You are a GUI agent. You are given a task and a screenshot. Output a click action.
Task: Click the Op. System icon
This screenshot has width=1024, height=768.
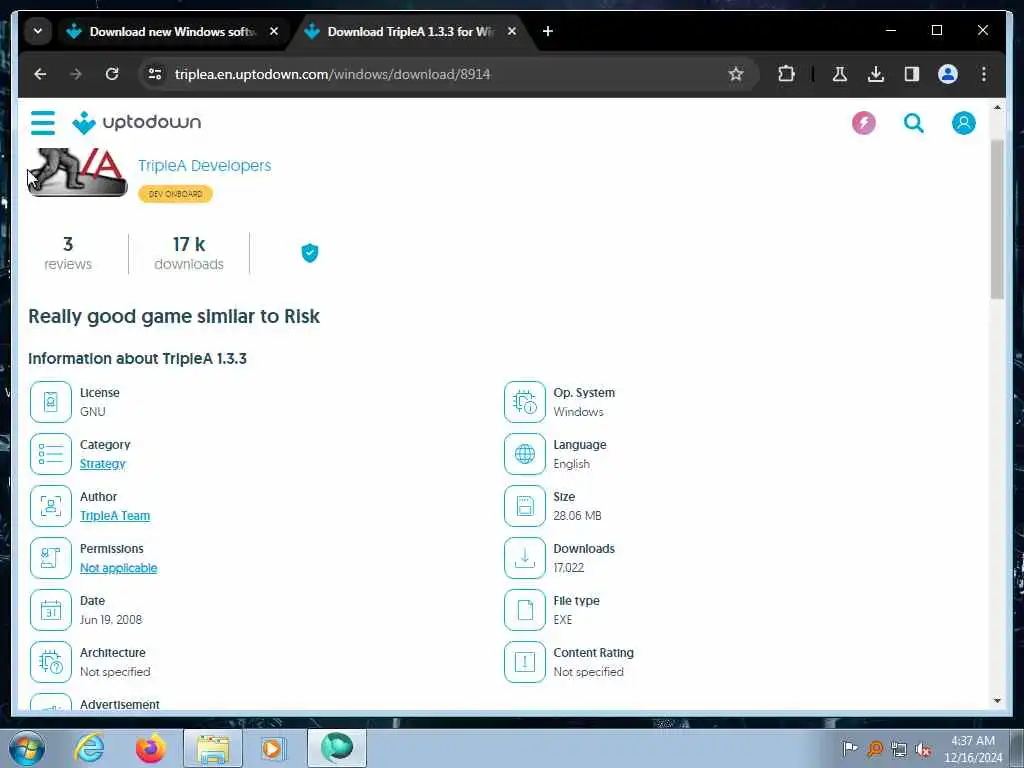[x=524, y=402]
